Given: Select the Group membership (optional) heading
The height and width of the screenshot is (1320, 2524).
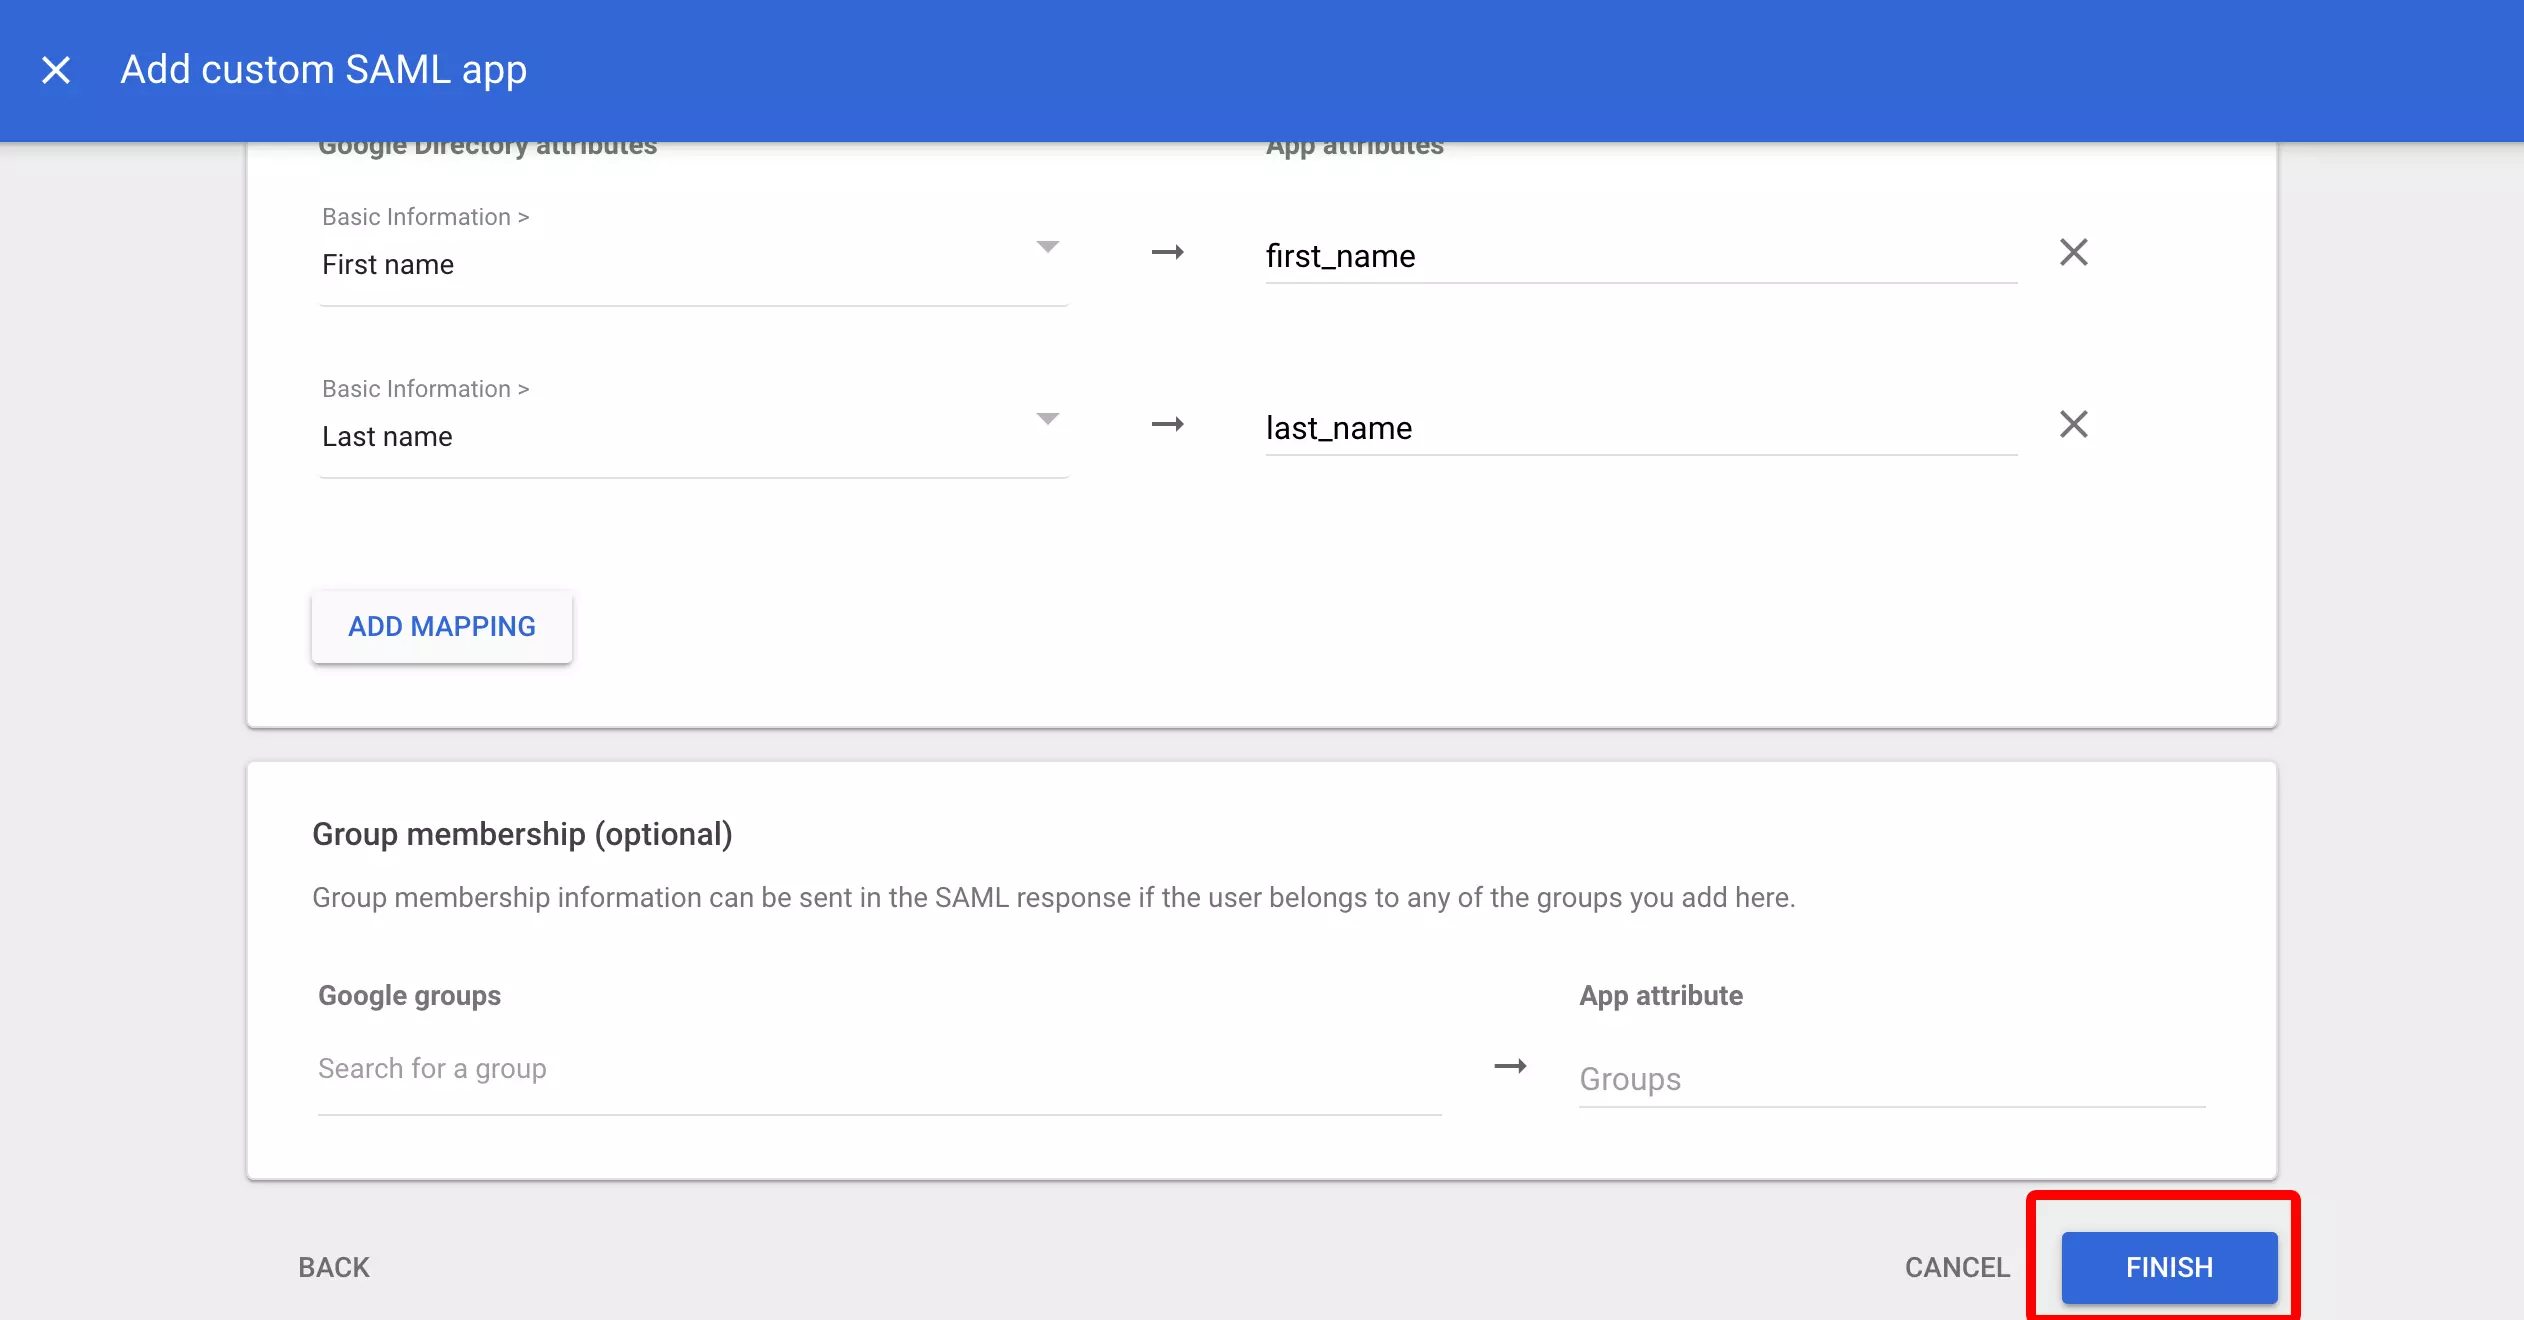Looking at the screenshot, I should point(522,834).
